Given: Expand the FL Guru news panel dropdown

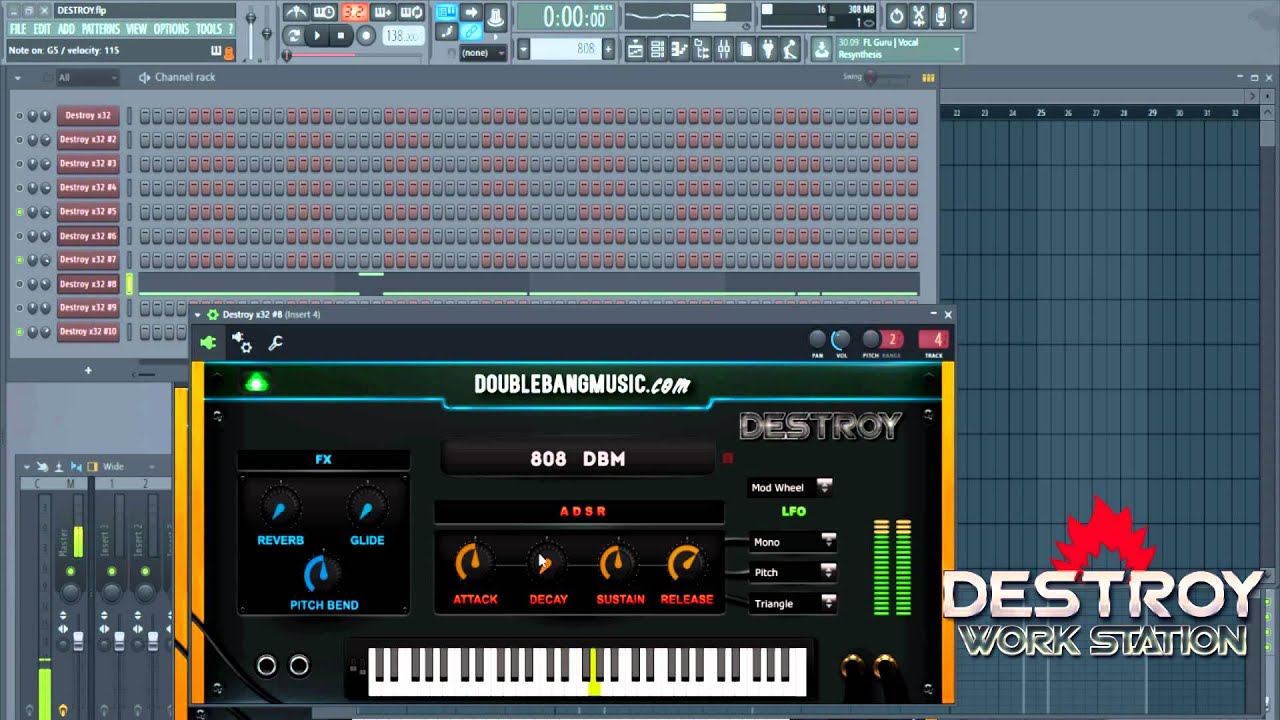Looking at the screenshot, I should click(957, 49).
